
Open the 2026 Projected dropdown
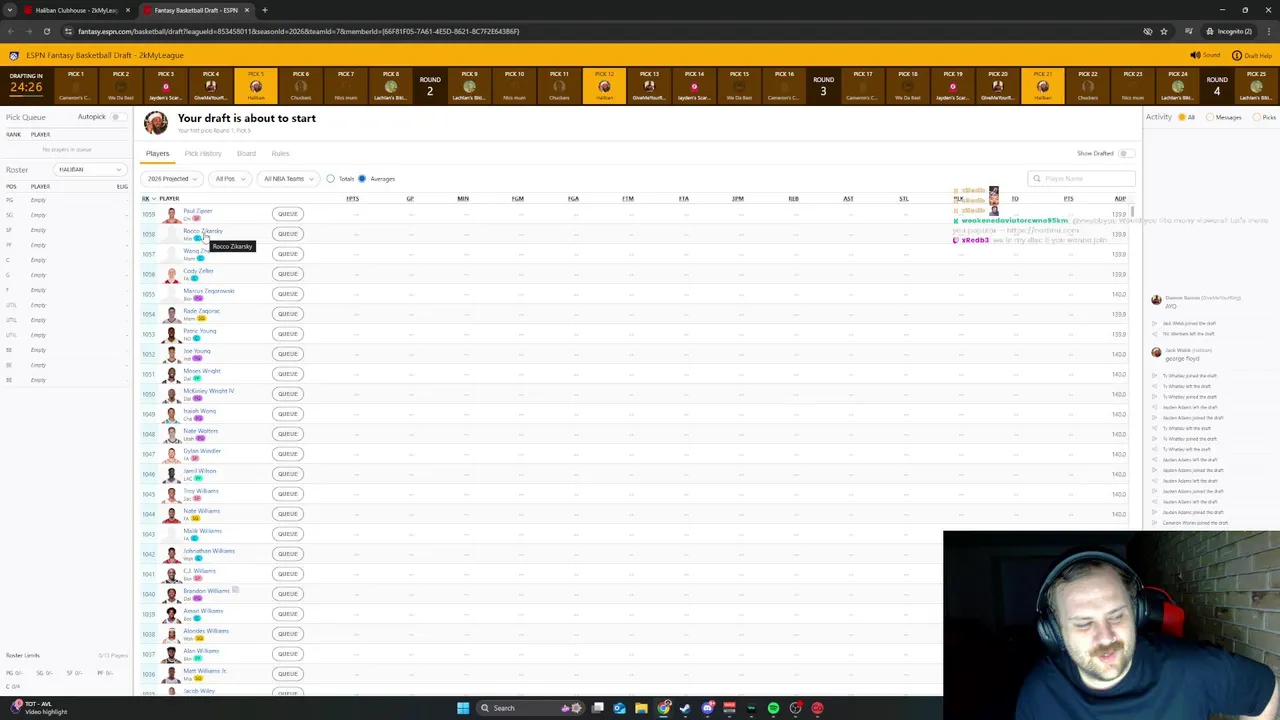click(x=171, y=179)
